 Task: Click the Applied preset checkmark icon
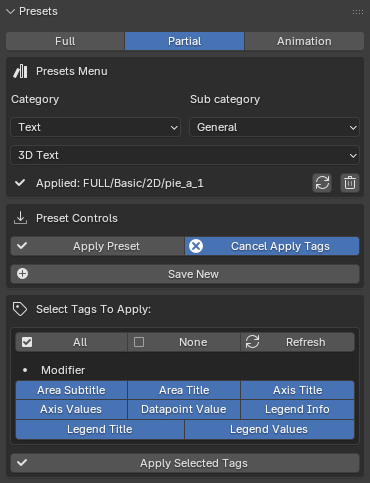tap(20, 183)
